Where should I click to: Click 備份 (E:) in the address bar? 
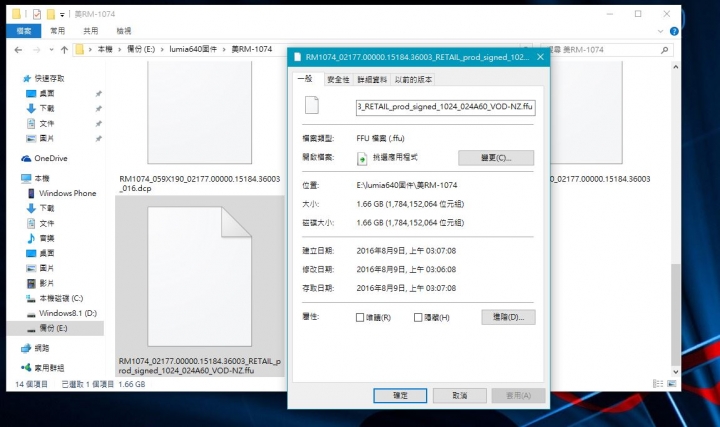[x=141, y=49]
